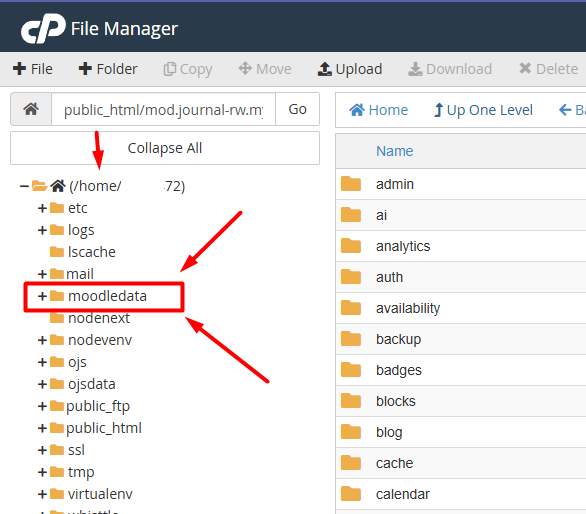Click the Move toolbar button
586x514 pixels.
pyautogui.click(x=265, y=69)
